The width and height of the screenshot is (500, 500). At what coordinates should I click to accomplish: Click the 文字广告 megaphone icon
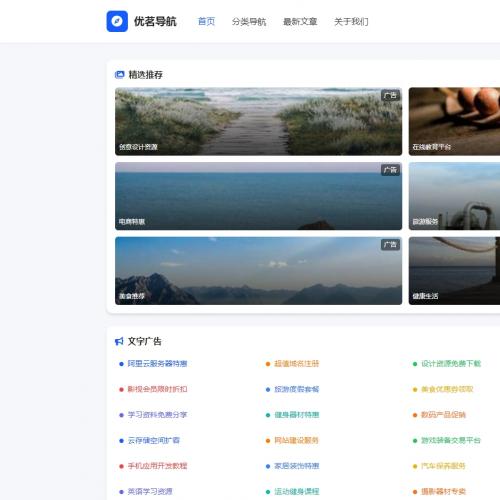click(119, 341)
